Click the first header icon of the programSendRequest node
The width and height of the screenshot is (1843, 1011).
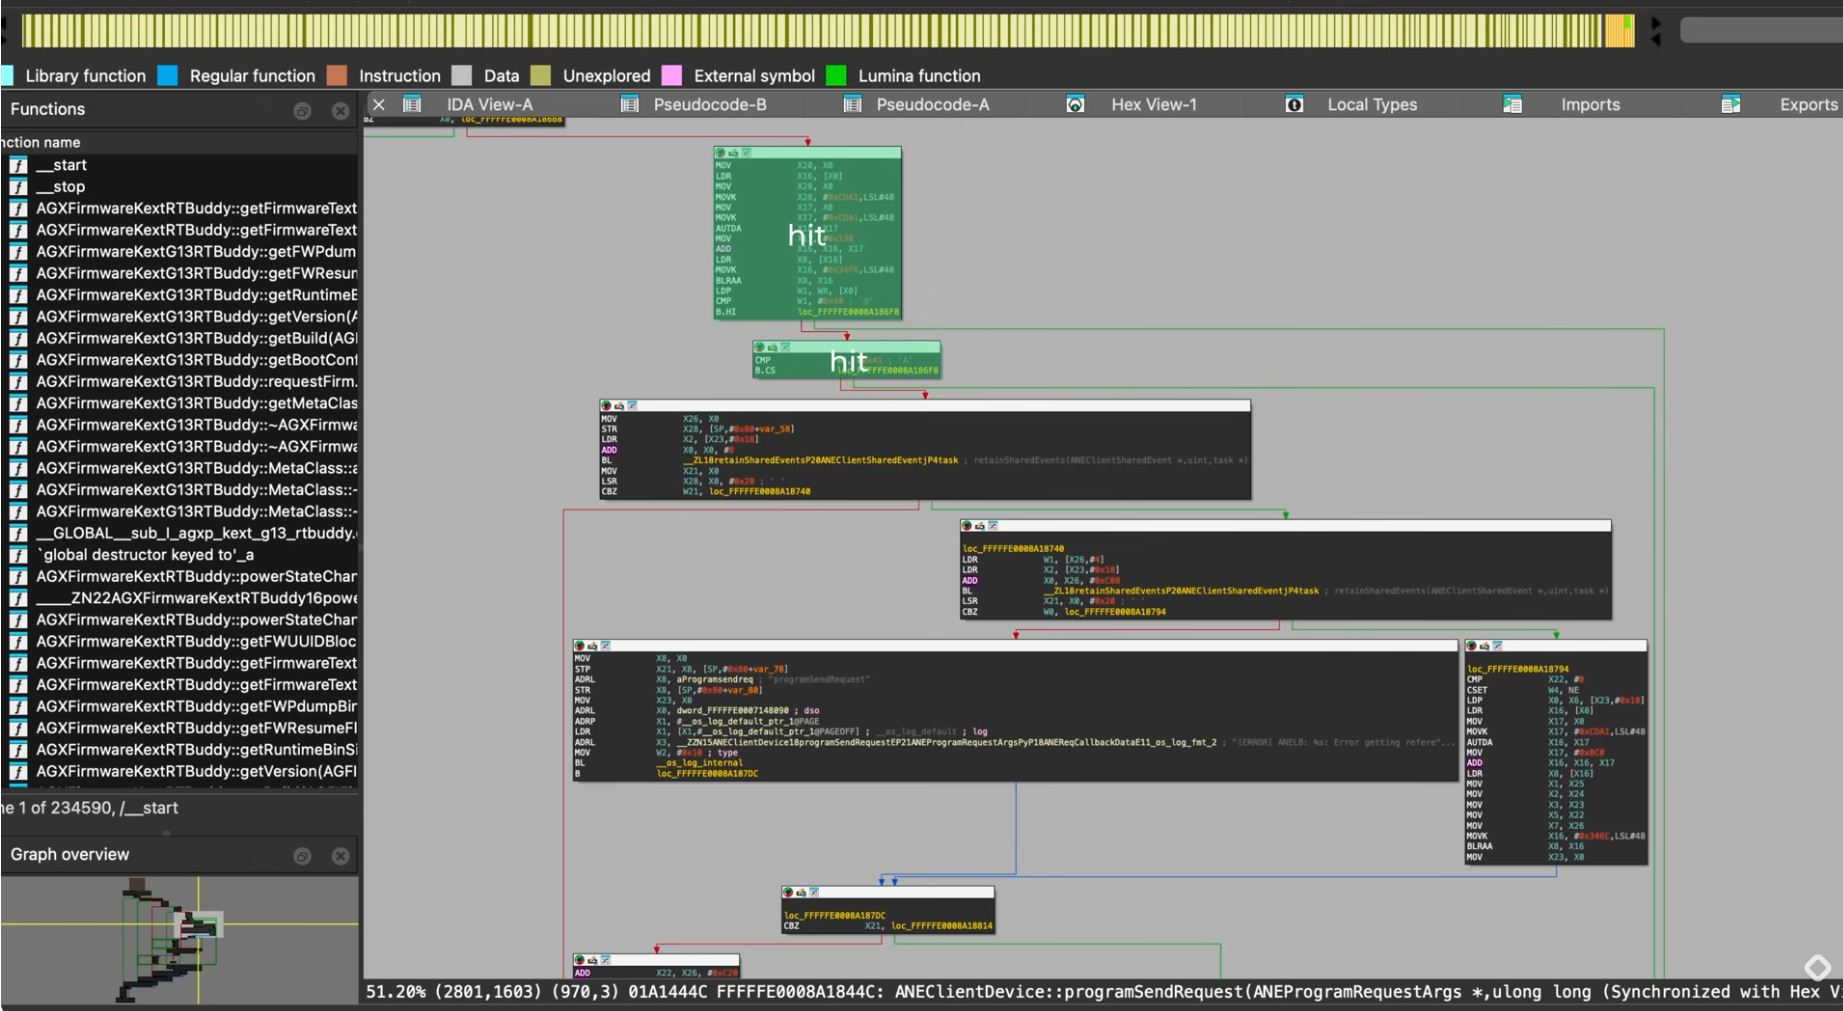click(x=579, y=646)
